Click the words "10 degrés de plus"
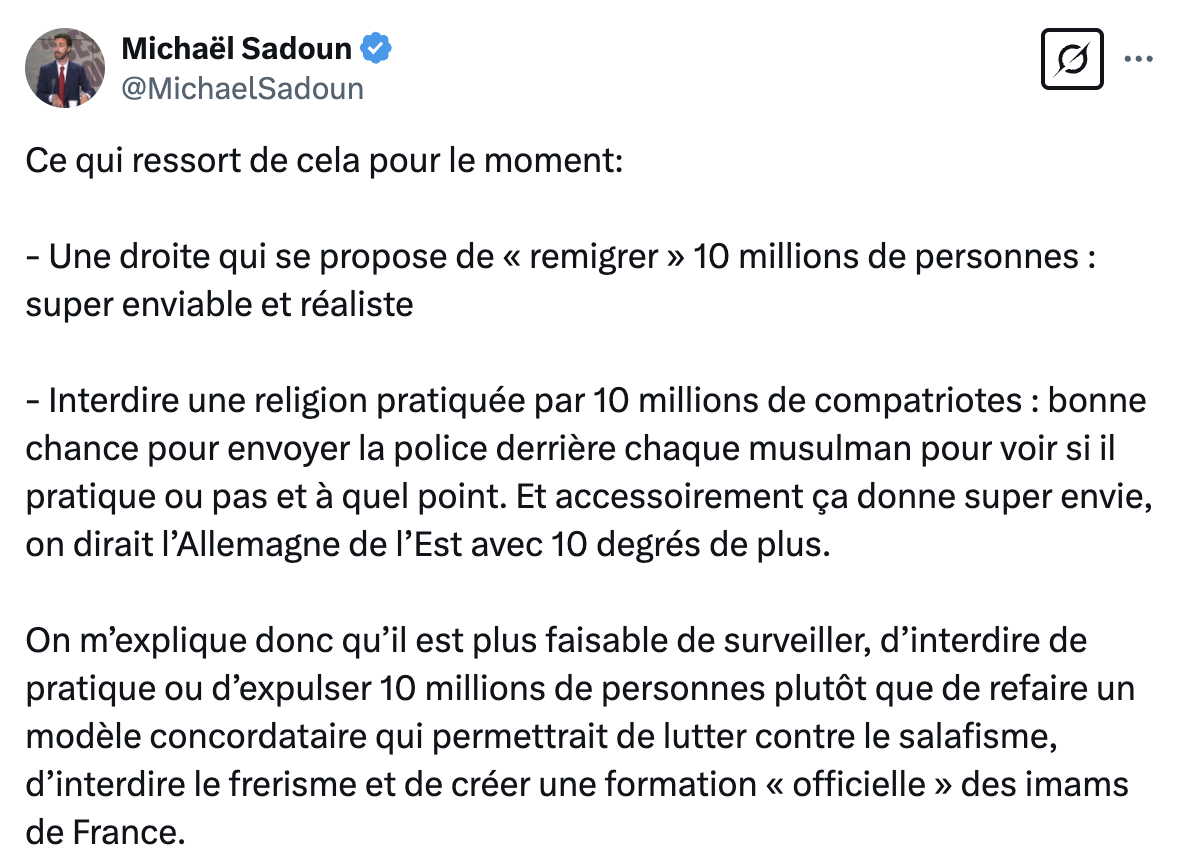This screenshot has height=868, width=1184. pyautogui.click(x=690, y=545)
